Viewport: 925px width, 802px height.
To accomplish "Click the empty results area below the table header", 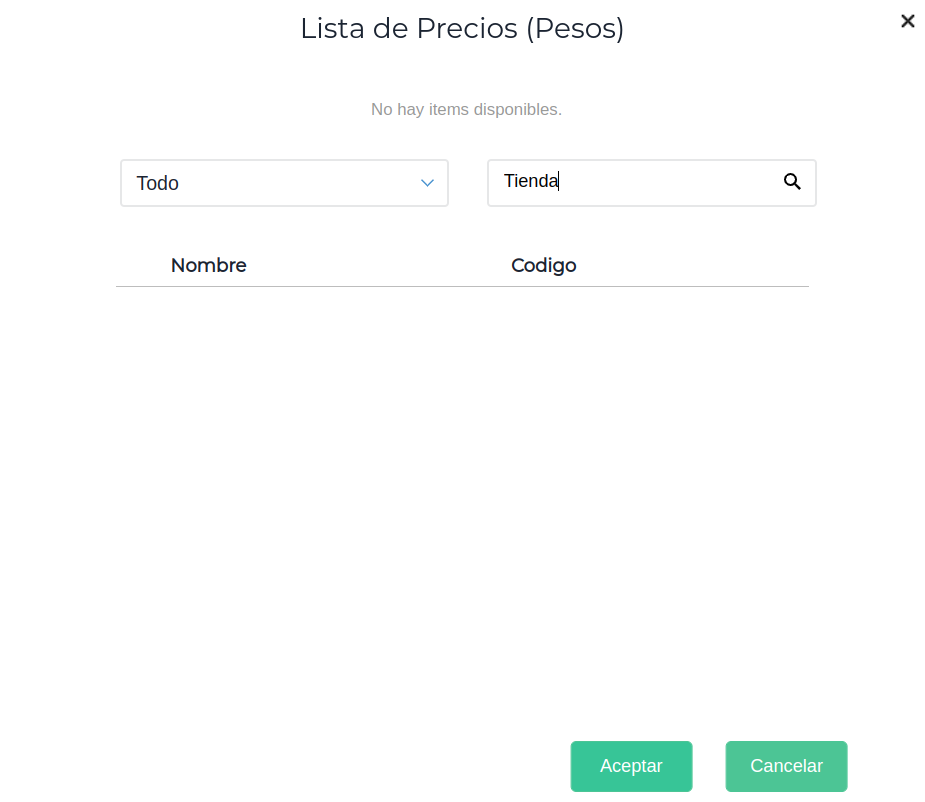I will (x=462, y=480).
